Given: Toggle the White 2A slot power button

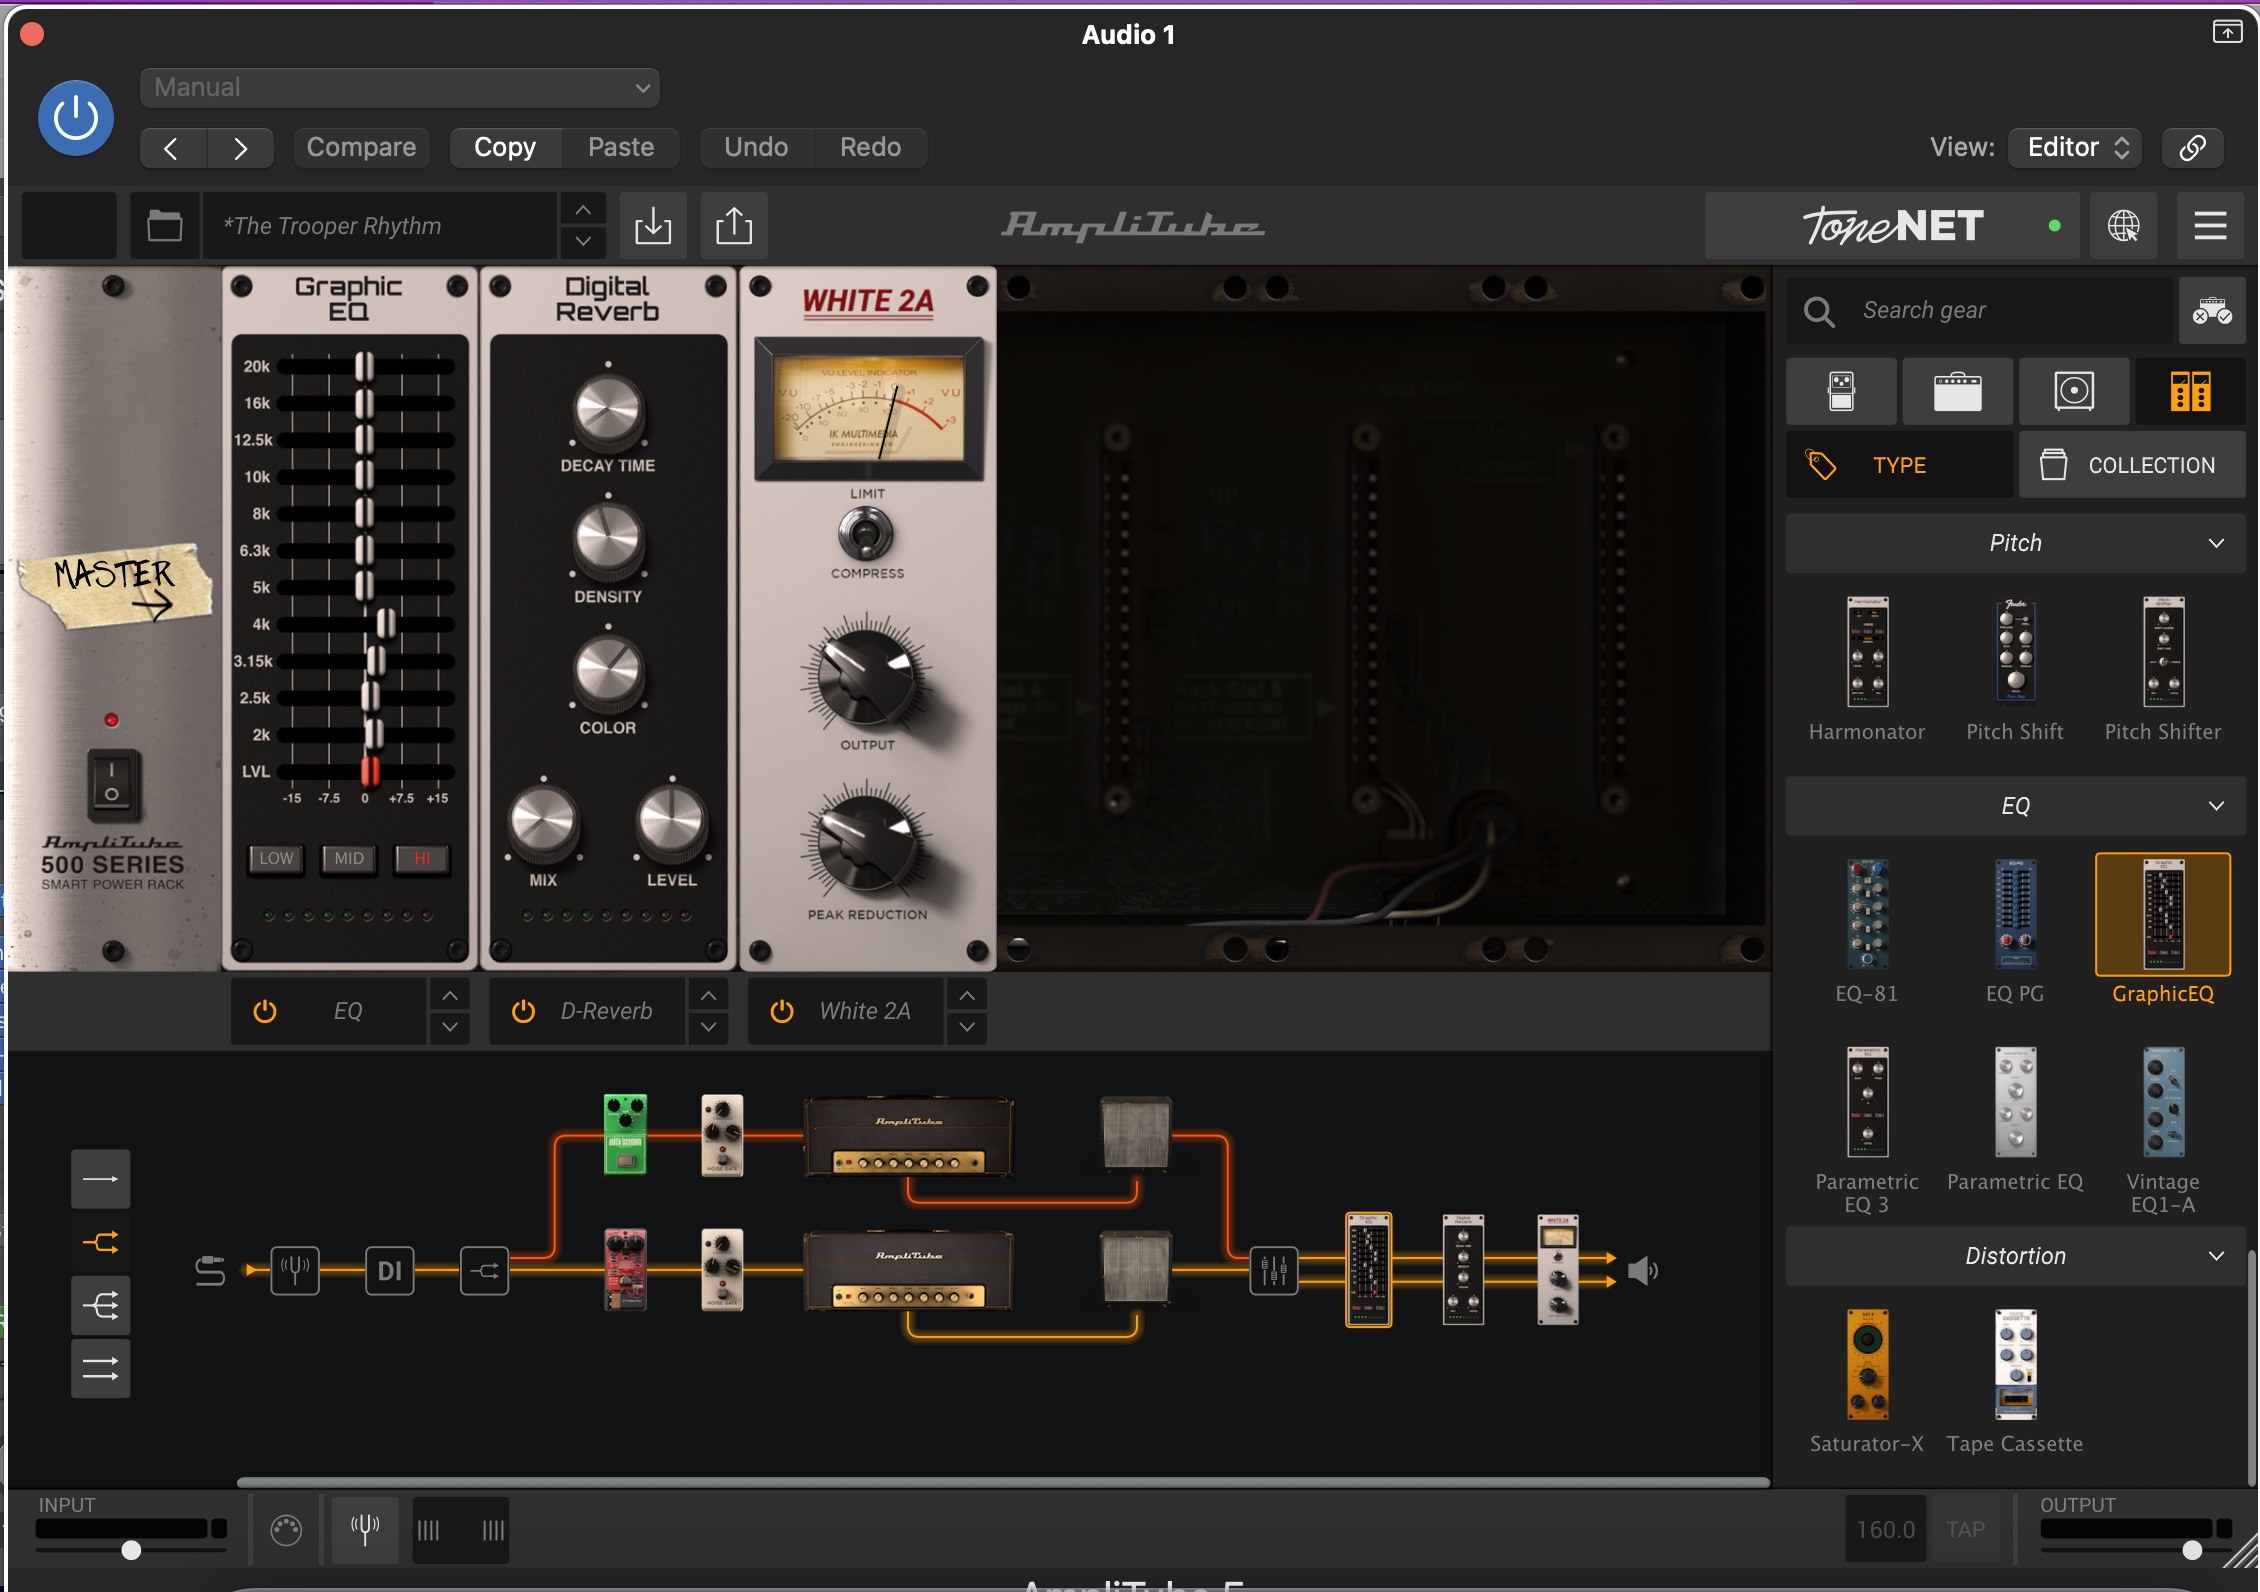Looking at the screenshot, I should [x=782, y=1011].
